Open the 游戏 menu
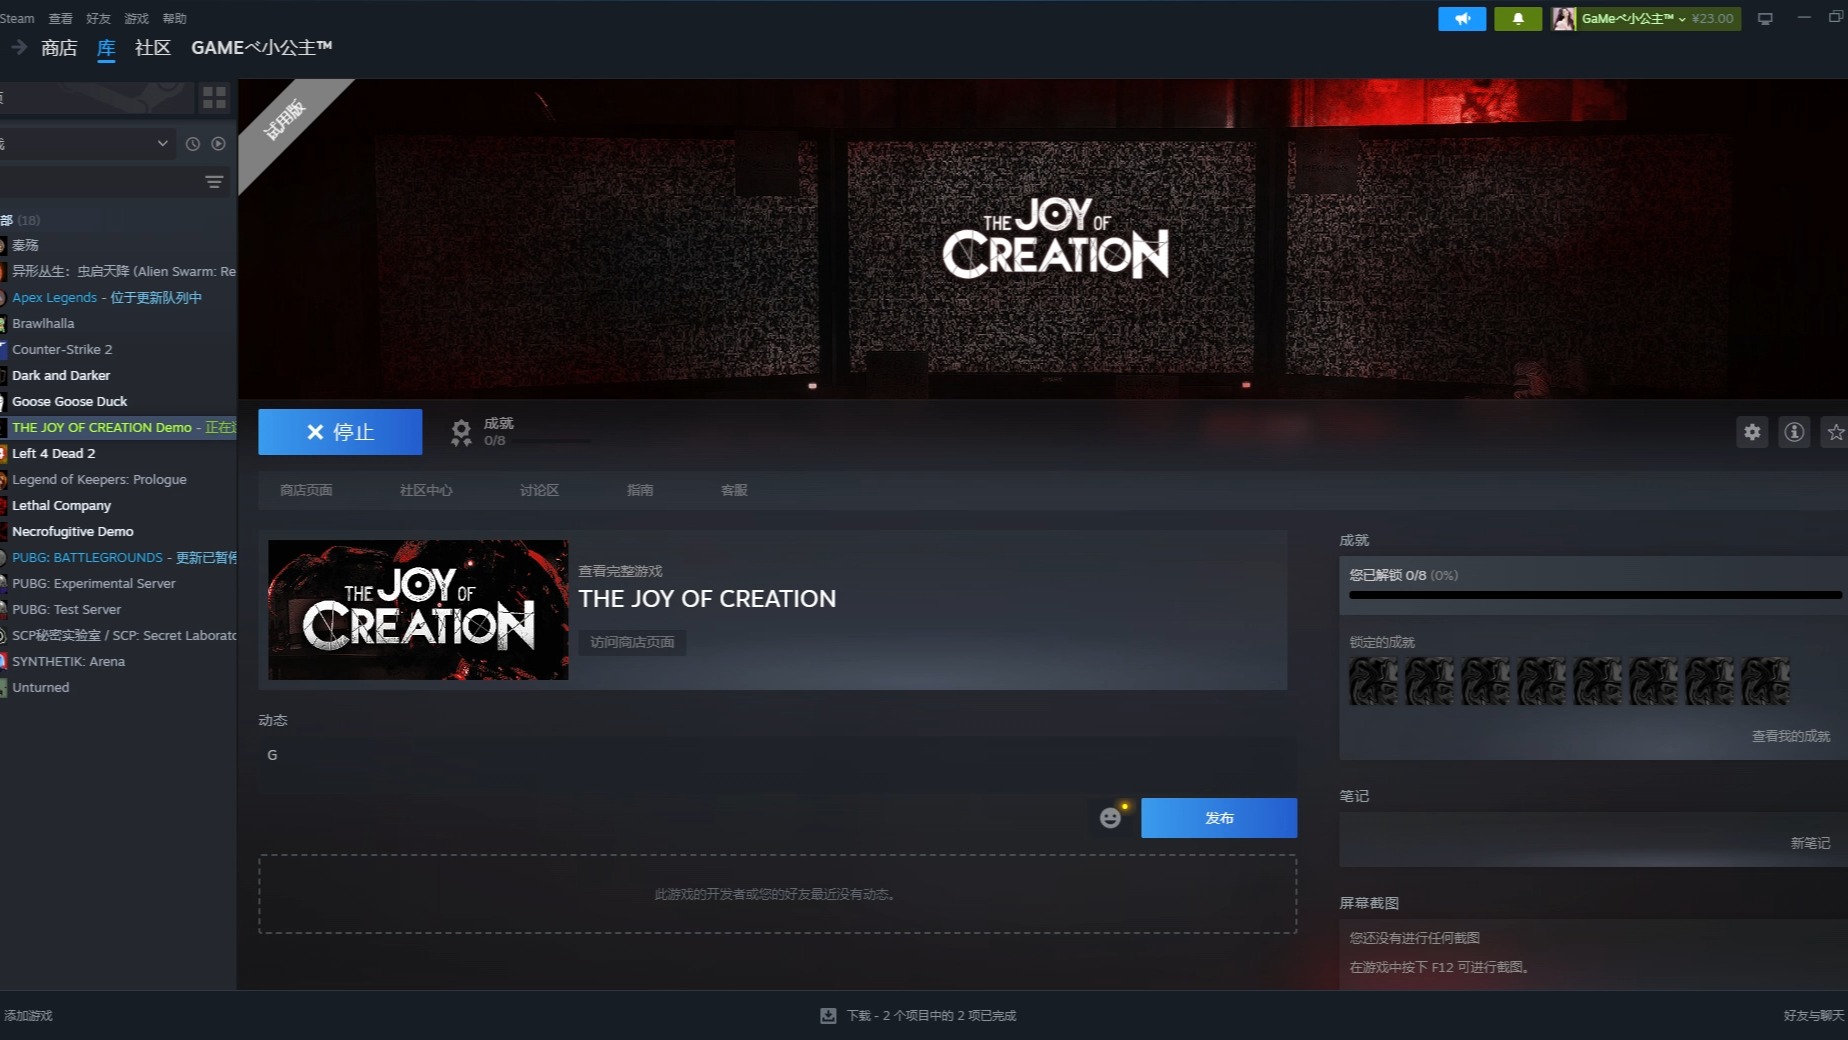The height and width of the screenshot is (1040, 1848). [x=136, y=18]
